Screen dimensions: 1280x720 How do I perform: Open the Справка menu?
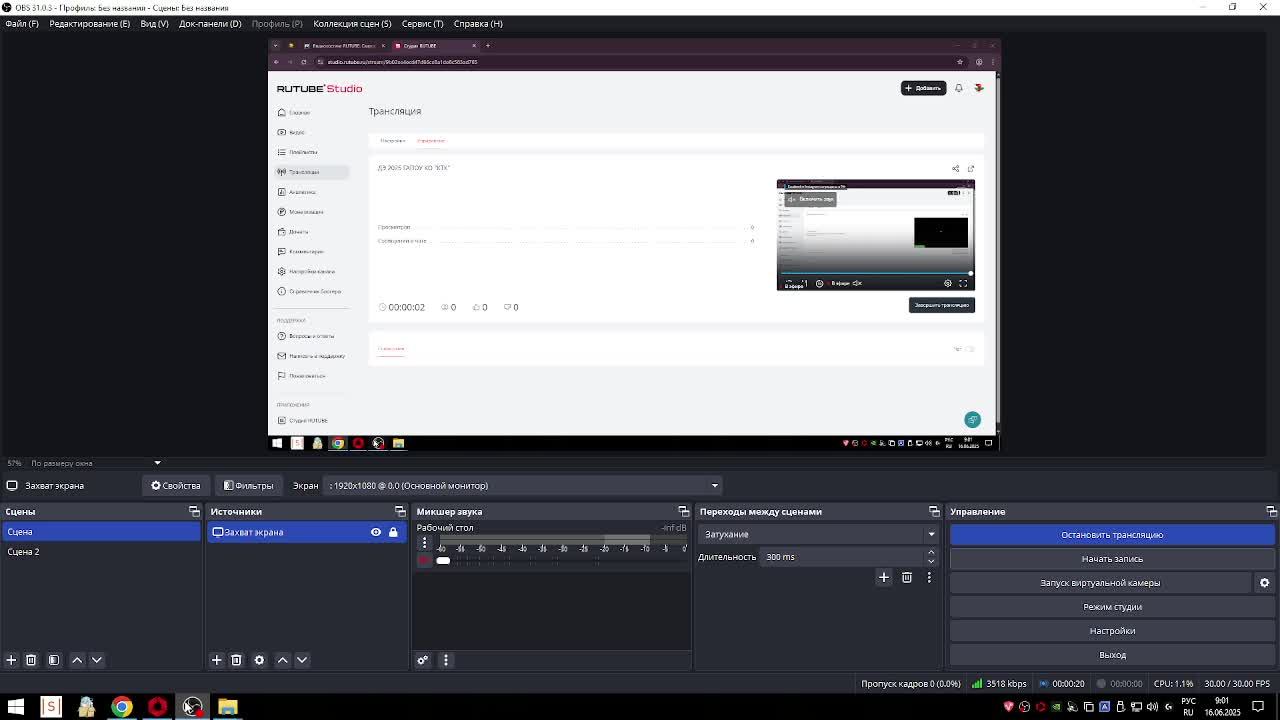tap(478, 23)
